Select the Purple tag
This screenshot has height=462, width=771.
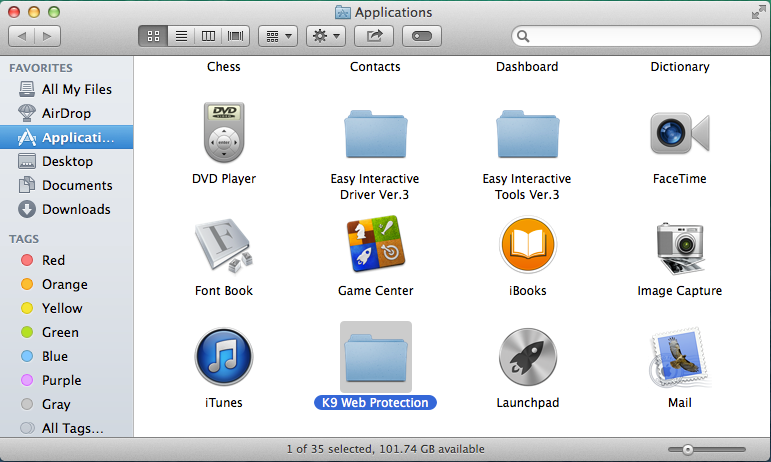[67, 380]
